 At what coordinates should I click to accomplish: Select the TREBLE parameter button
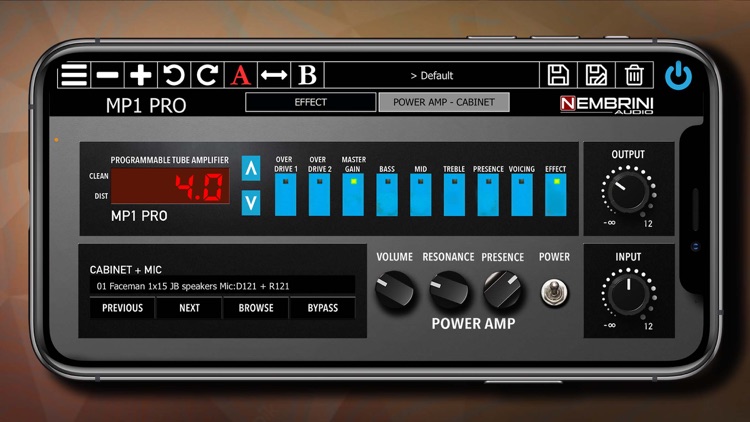tap(454, 195)
